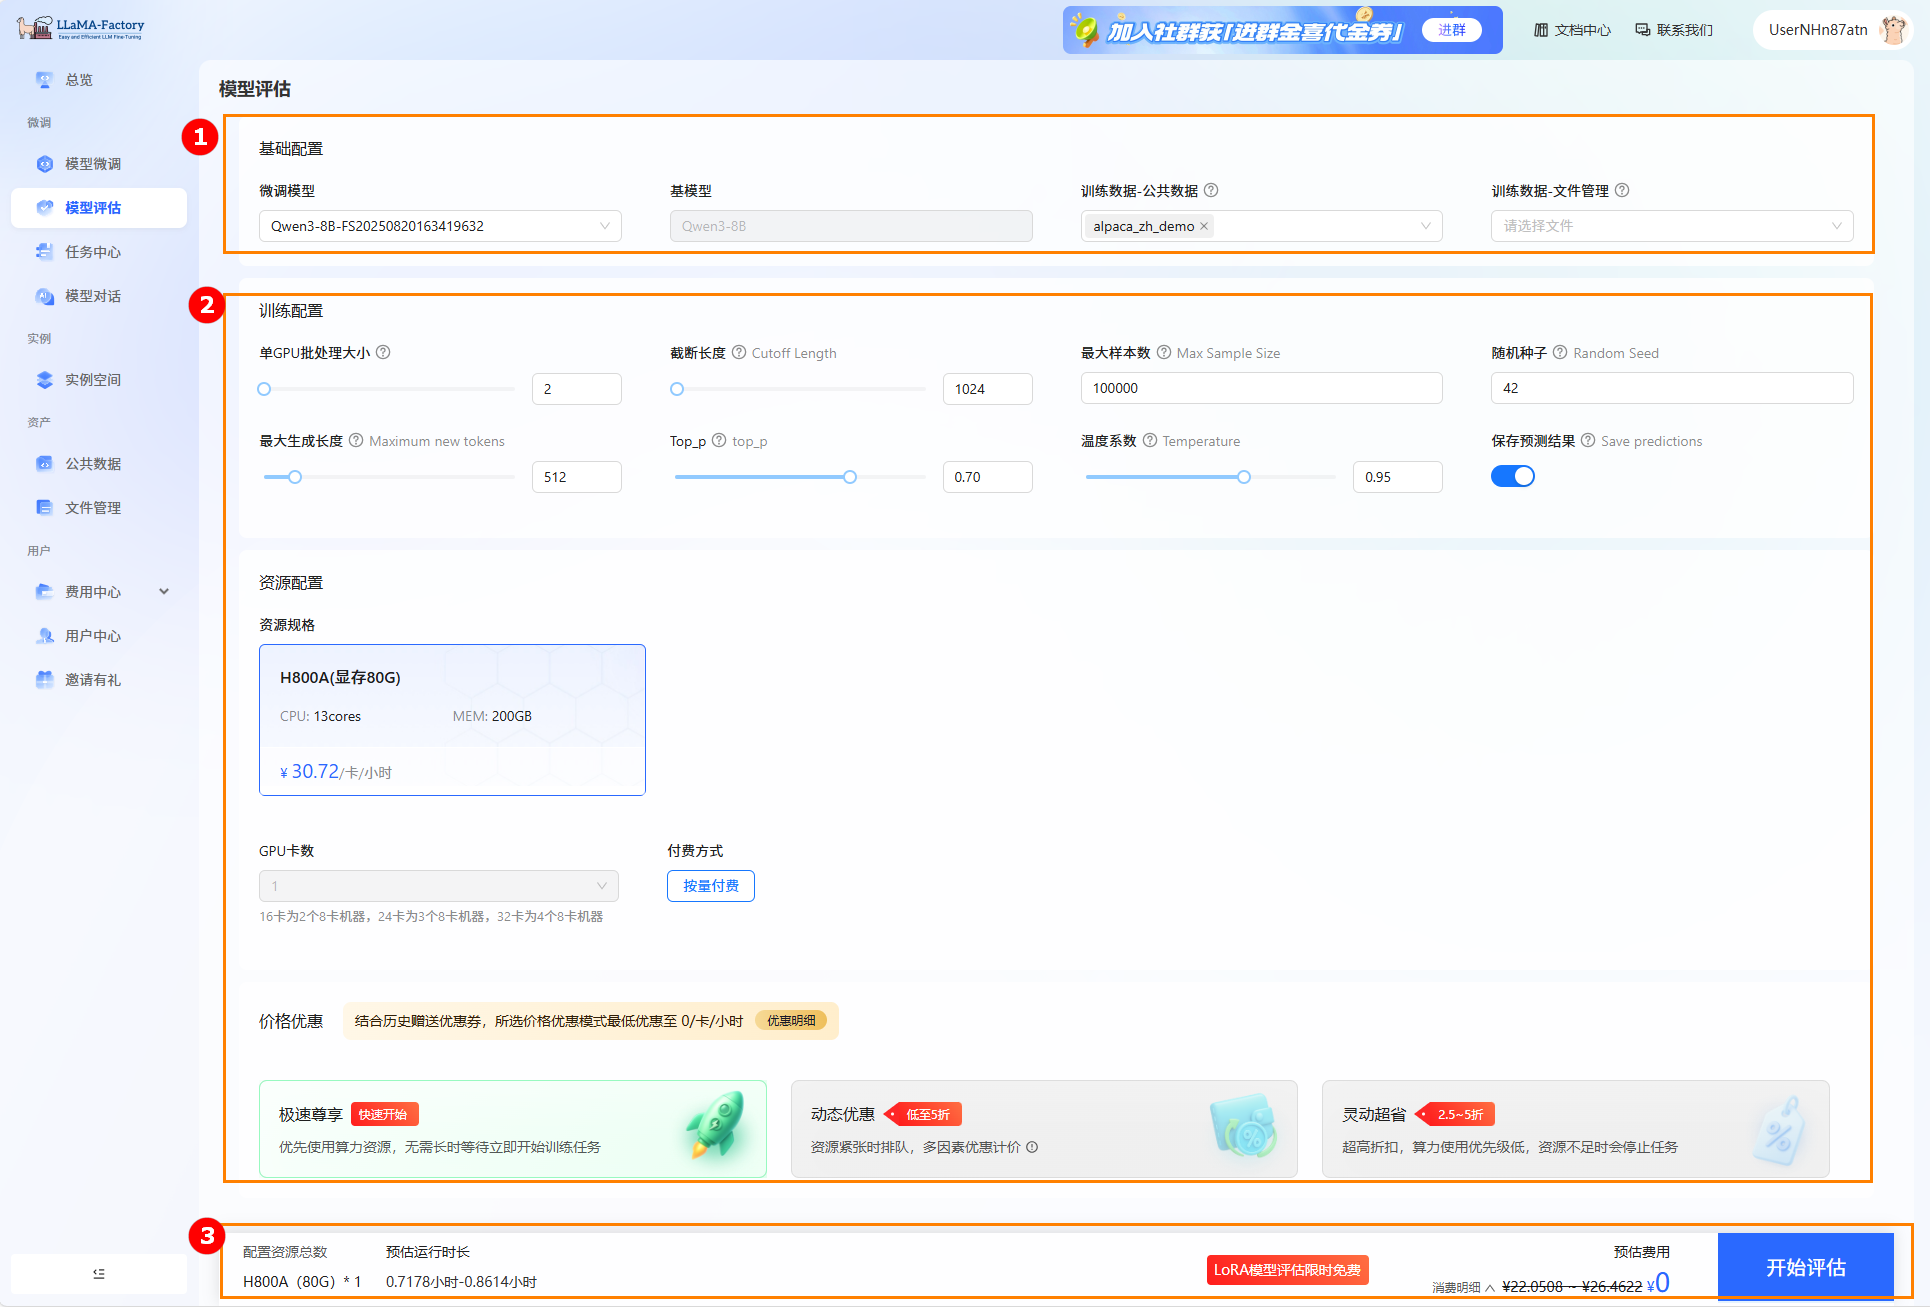Click the LLaMA-Factory logo
The height and width of the screenshot is (1307, 1930).
pyautogui.click(x=80, y=28)
